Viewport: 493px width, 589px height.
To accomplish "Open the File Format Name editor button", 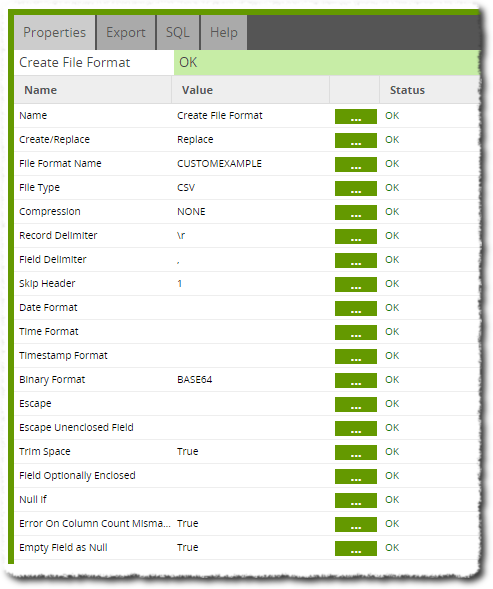I will (x=355, y=165).
